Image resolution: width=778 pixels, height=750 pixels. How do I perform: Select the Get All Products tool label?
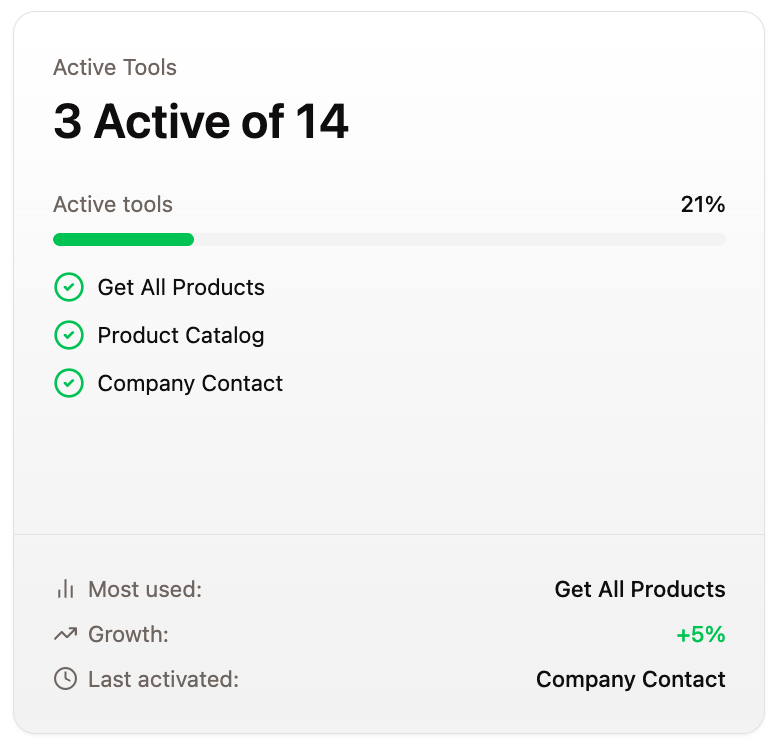(181, 287)
